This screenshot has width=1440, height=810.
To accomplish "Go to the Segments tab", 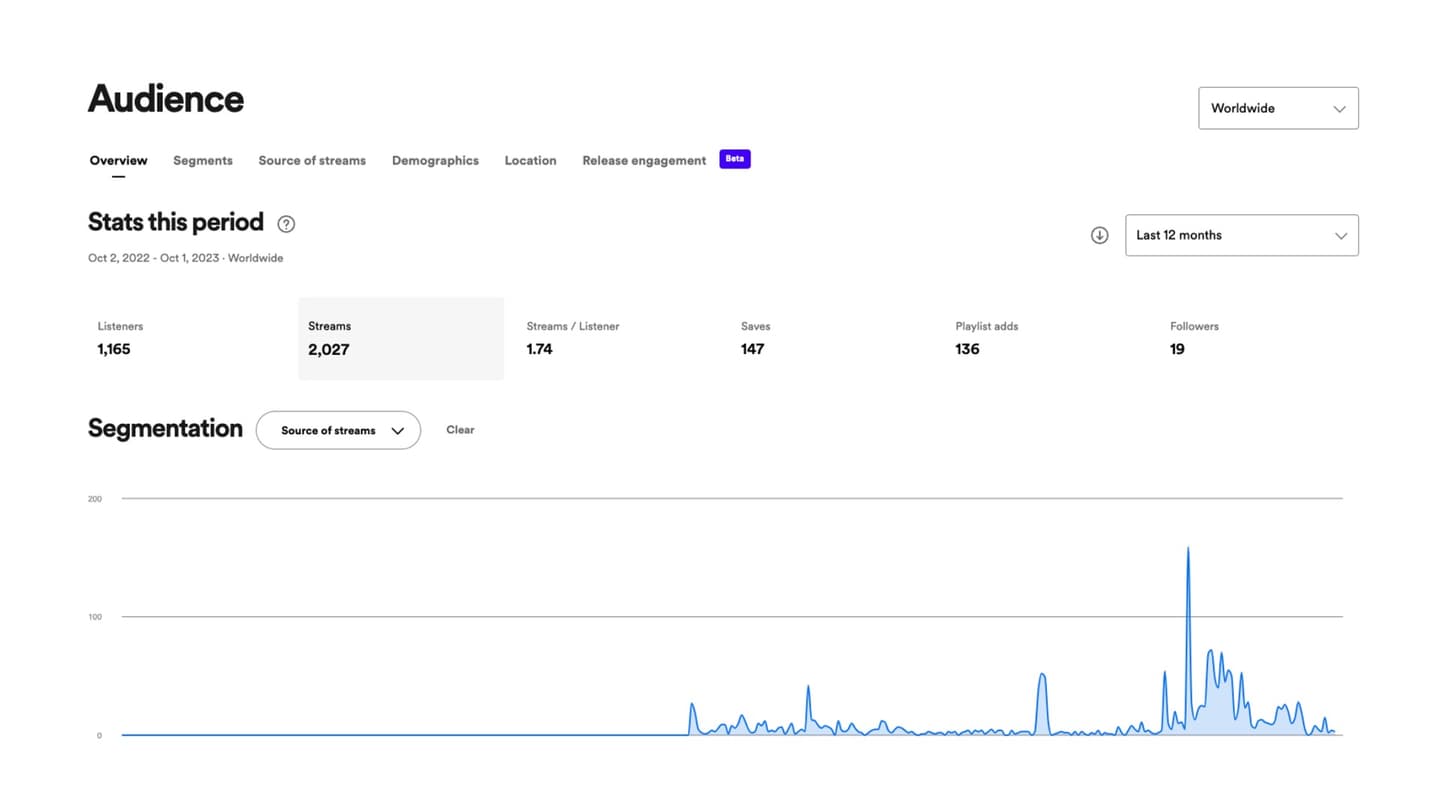I will tap(203, 160).
